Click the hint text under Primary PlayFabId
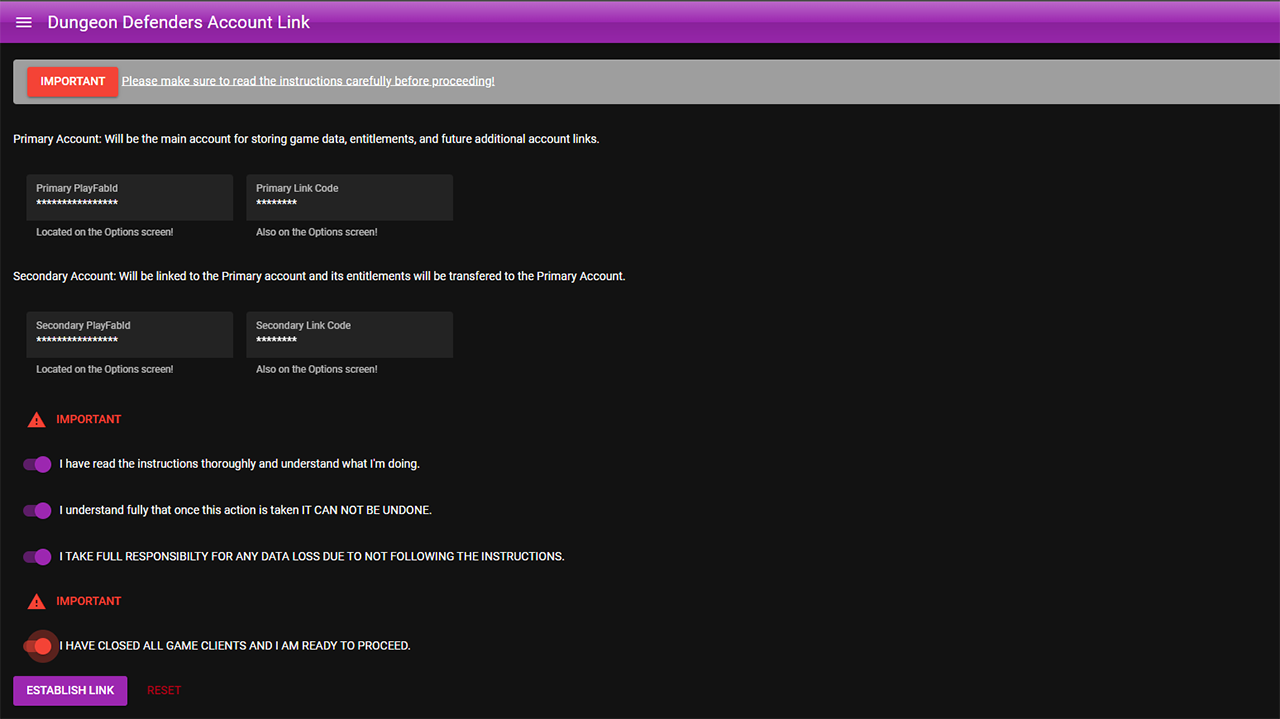The width and height of the screenshot is (1280, 719). pyautogui.click(x=105, y=232)
